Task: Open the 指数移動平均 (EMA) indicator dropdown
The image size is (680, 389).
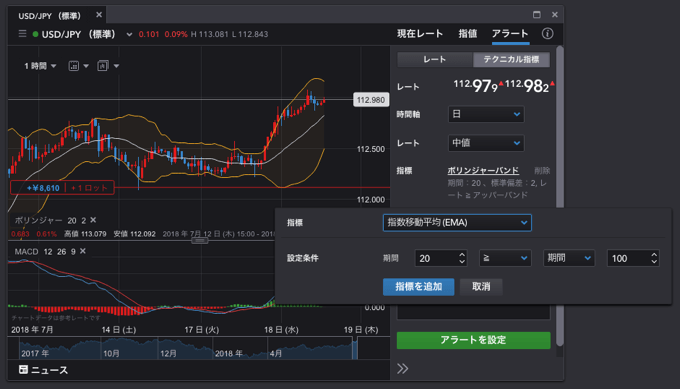Action: (457, 222)
